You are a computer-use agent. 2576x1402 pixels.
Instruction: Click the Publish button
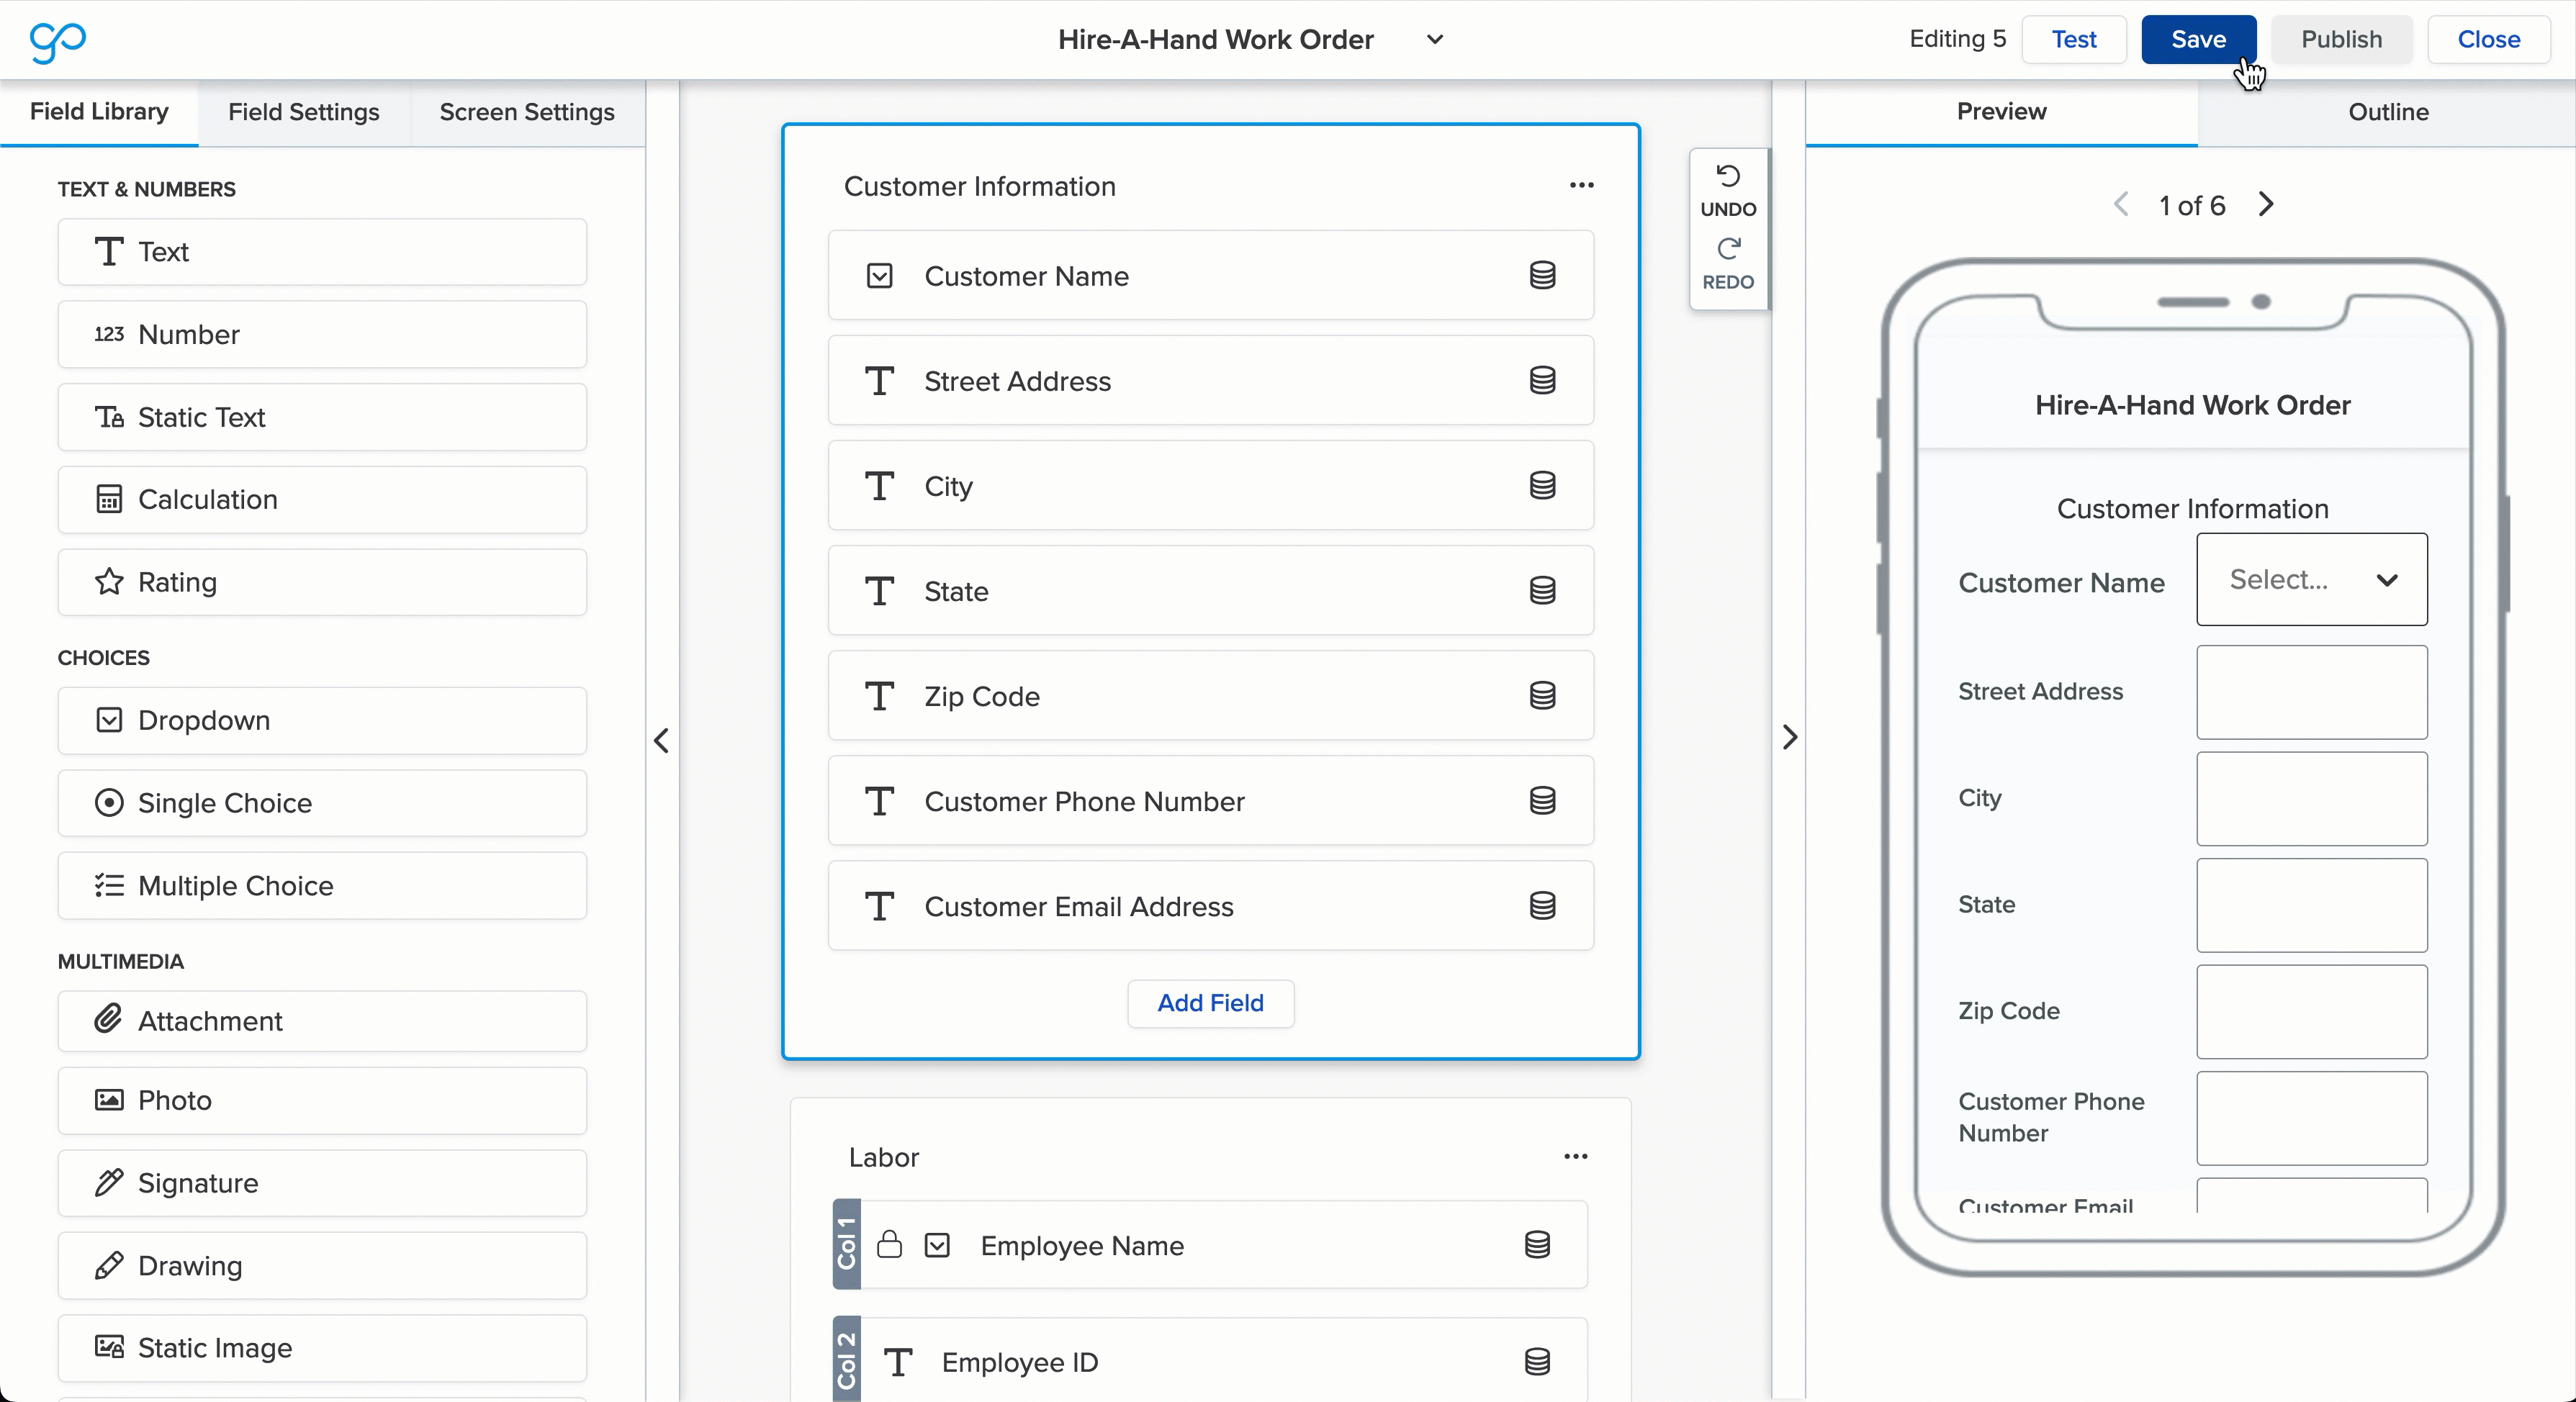tap(2341, 40)
